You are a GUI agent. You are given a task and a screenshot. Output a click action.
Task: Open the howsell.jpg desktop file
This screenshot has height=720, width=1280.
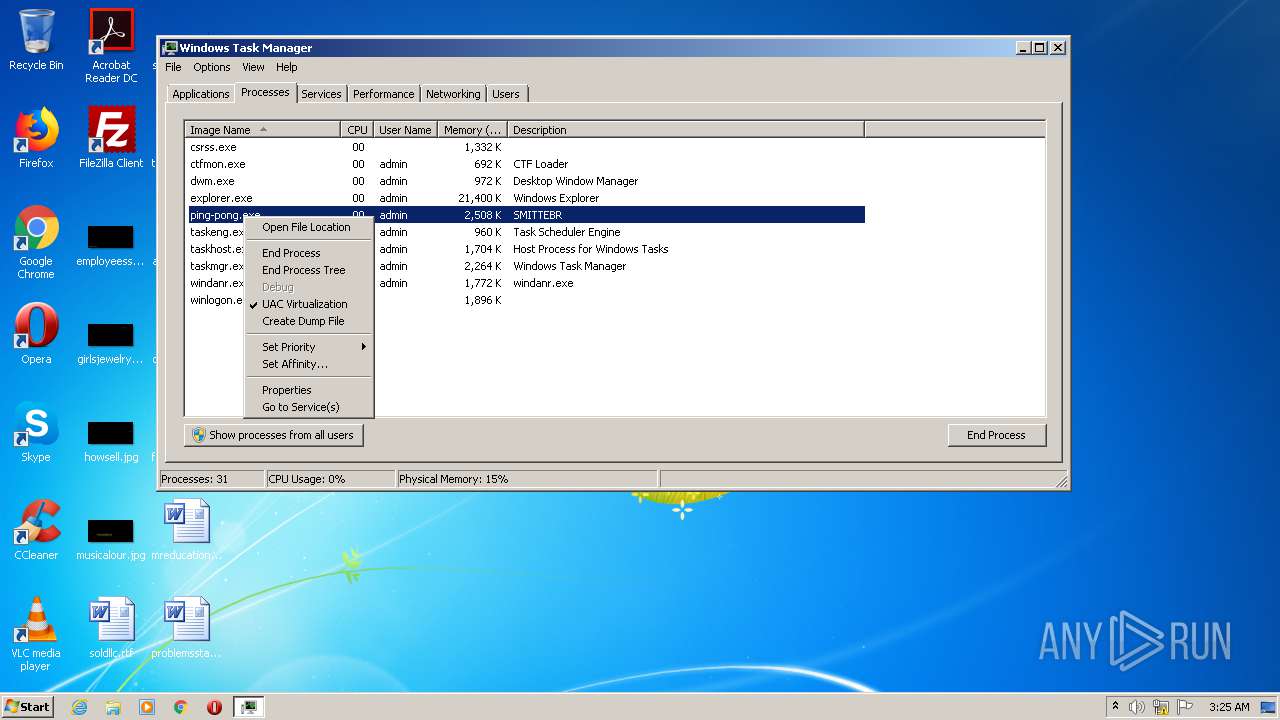pyautogui.click(x=111, y=441)
